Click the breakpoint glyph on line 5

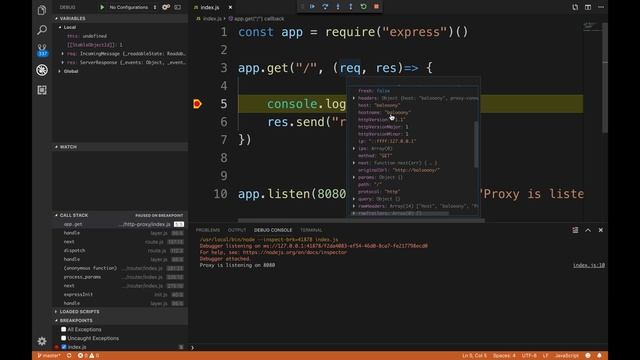pos(197,104)
